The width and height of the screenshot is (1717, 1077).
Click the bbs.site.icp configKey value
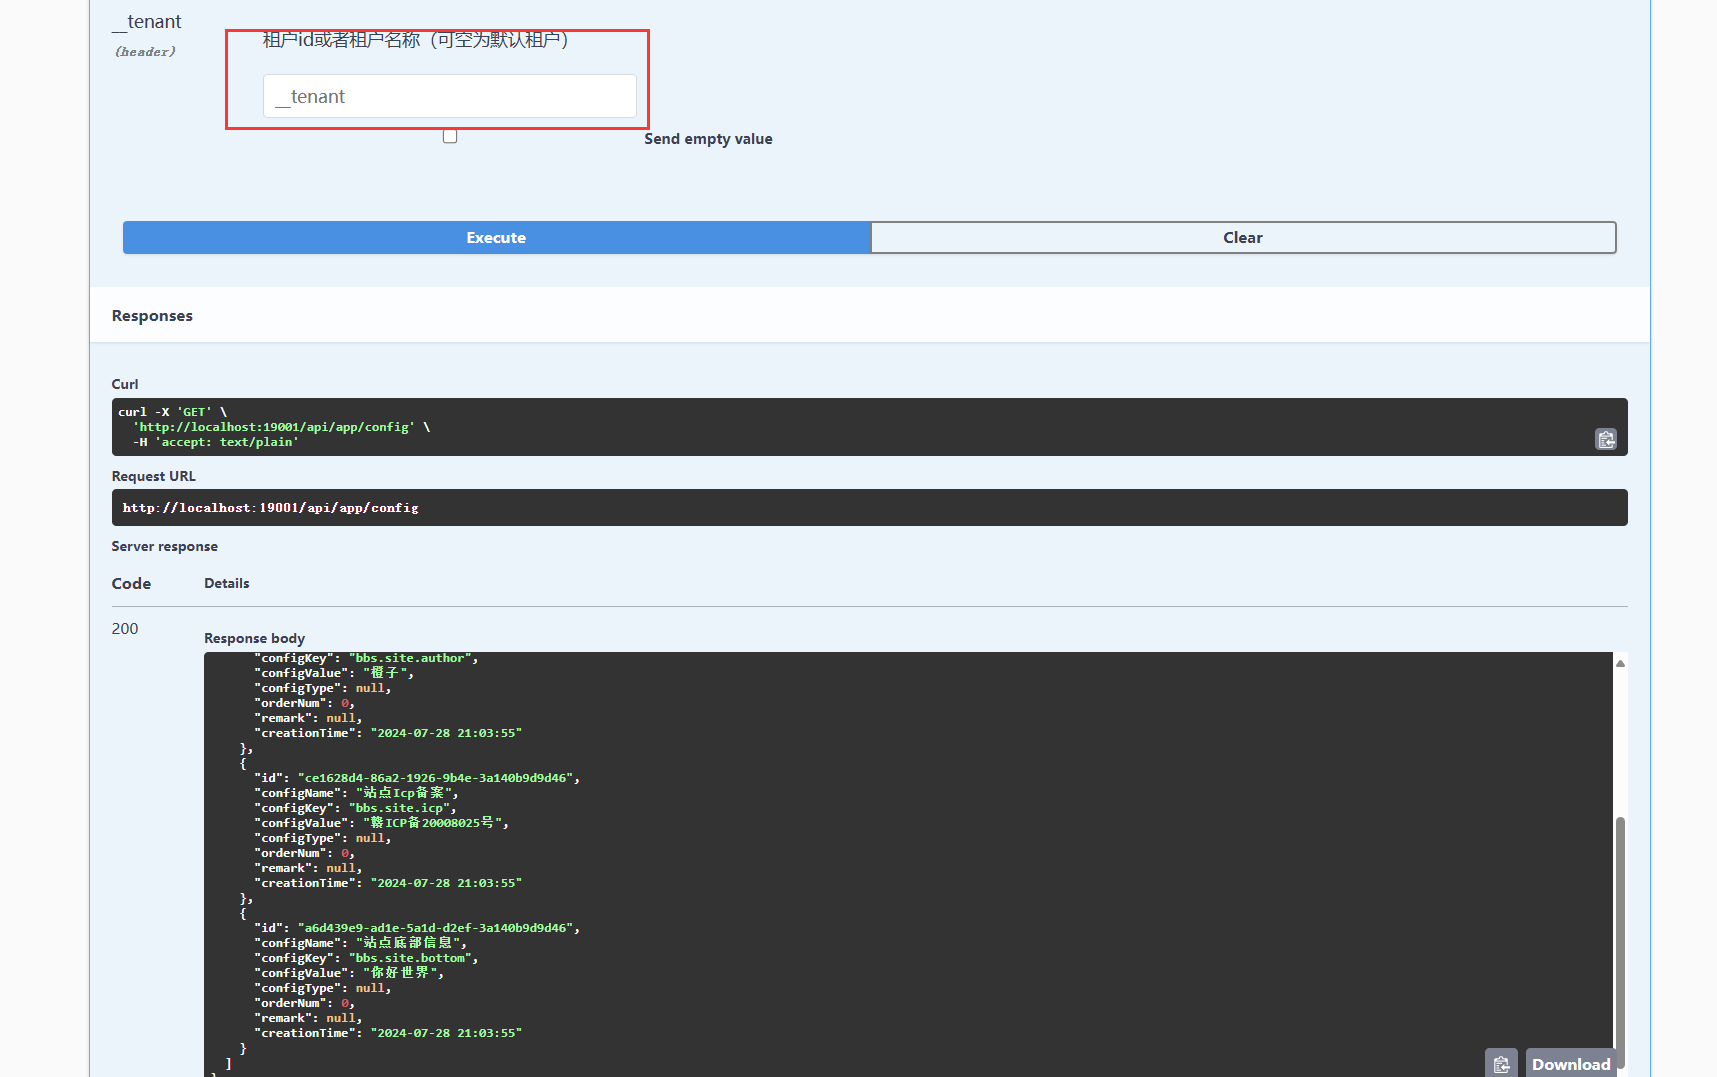pos(401,808)
